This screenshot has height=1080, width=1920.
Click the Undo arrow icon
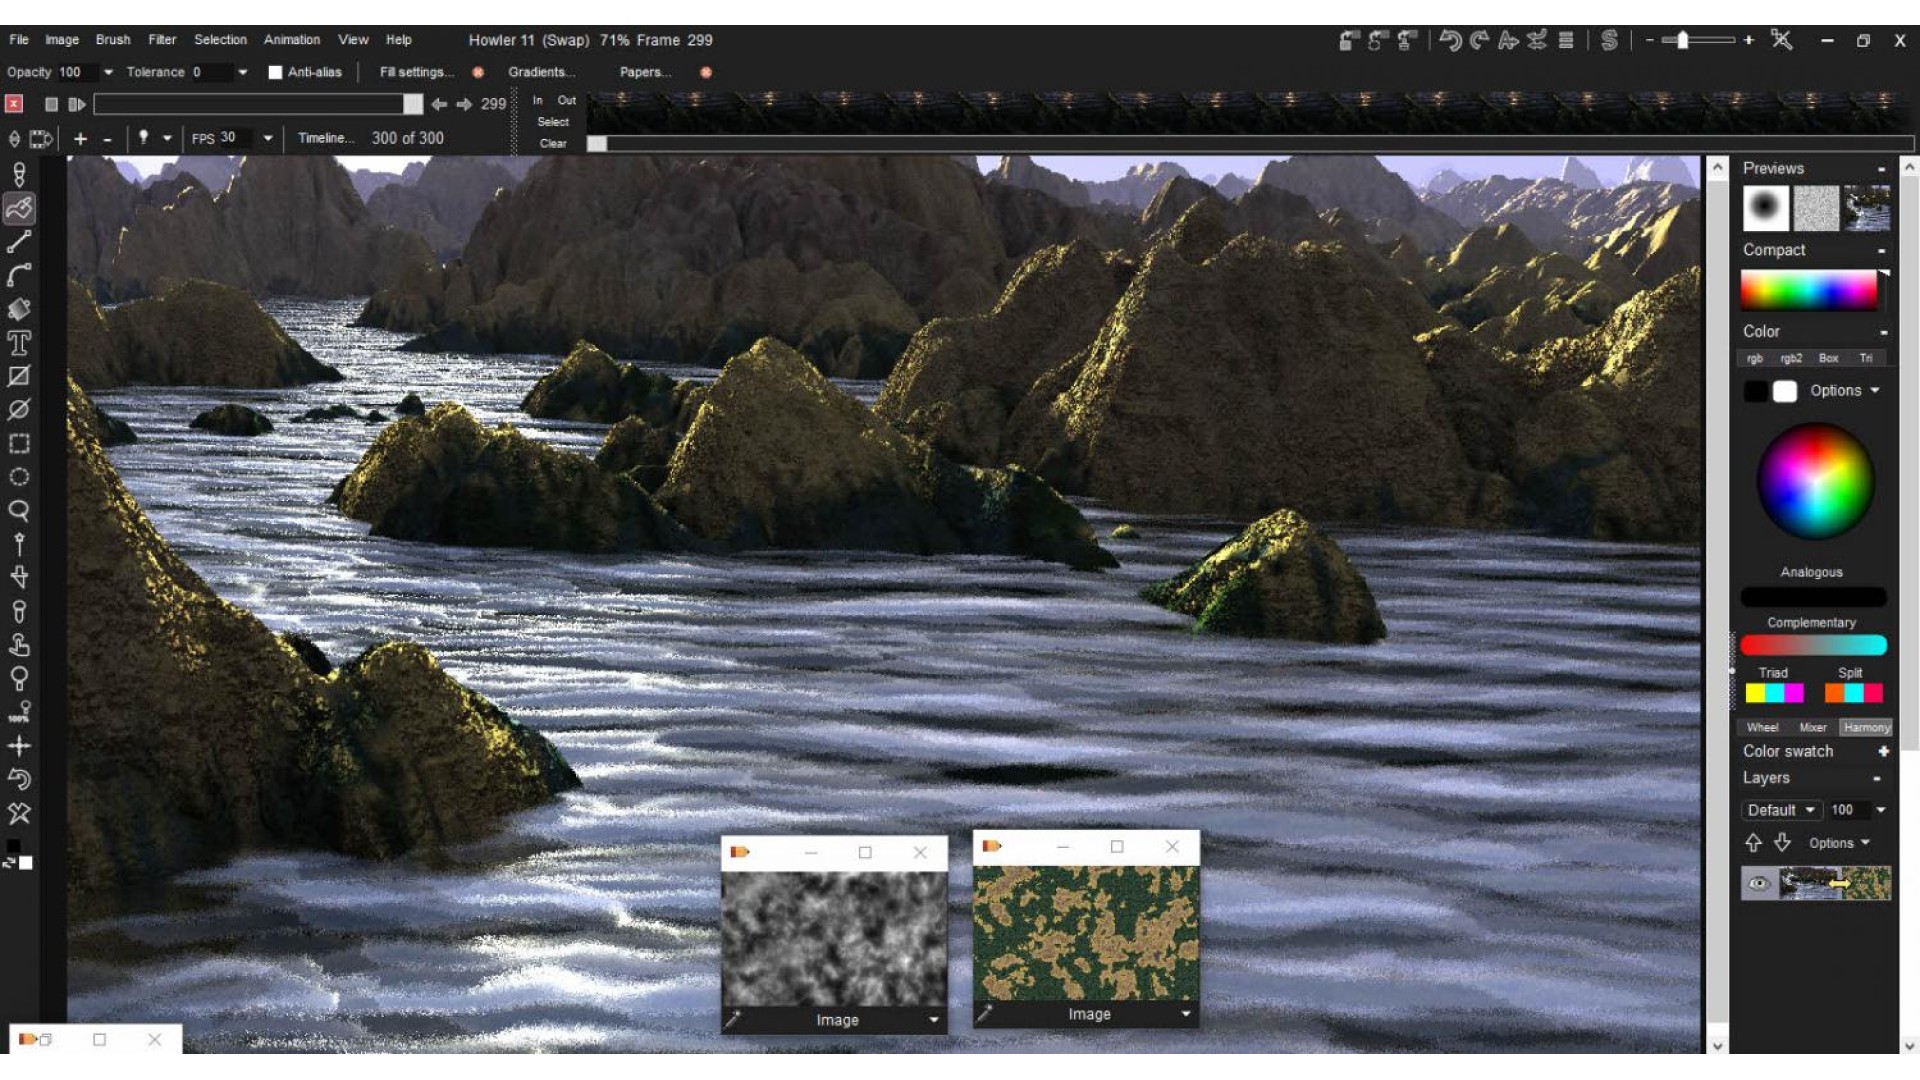(1450, 40)
